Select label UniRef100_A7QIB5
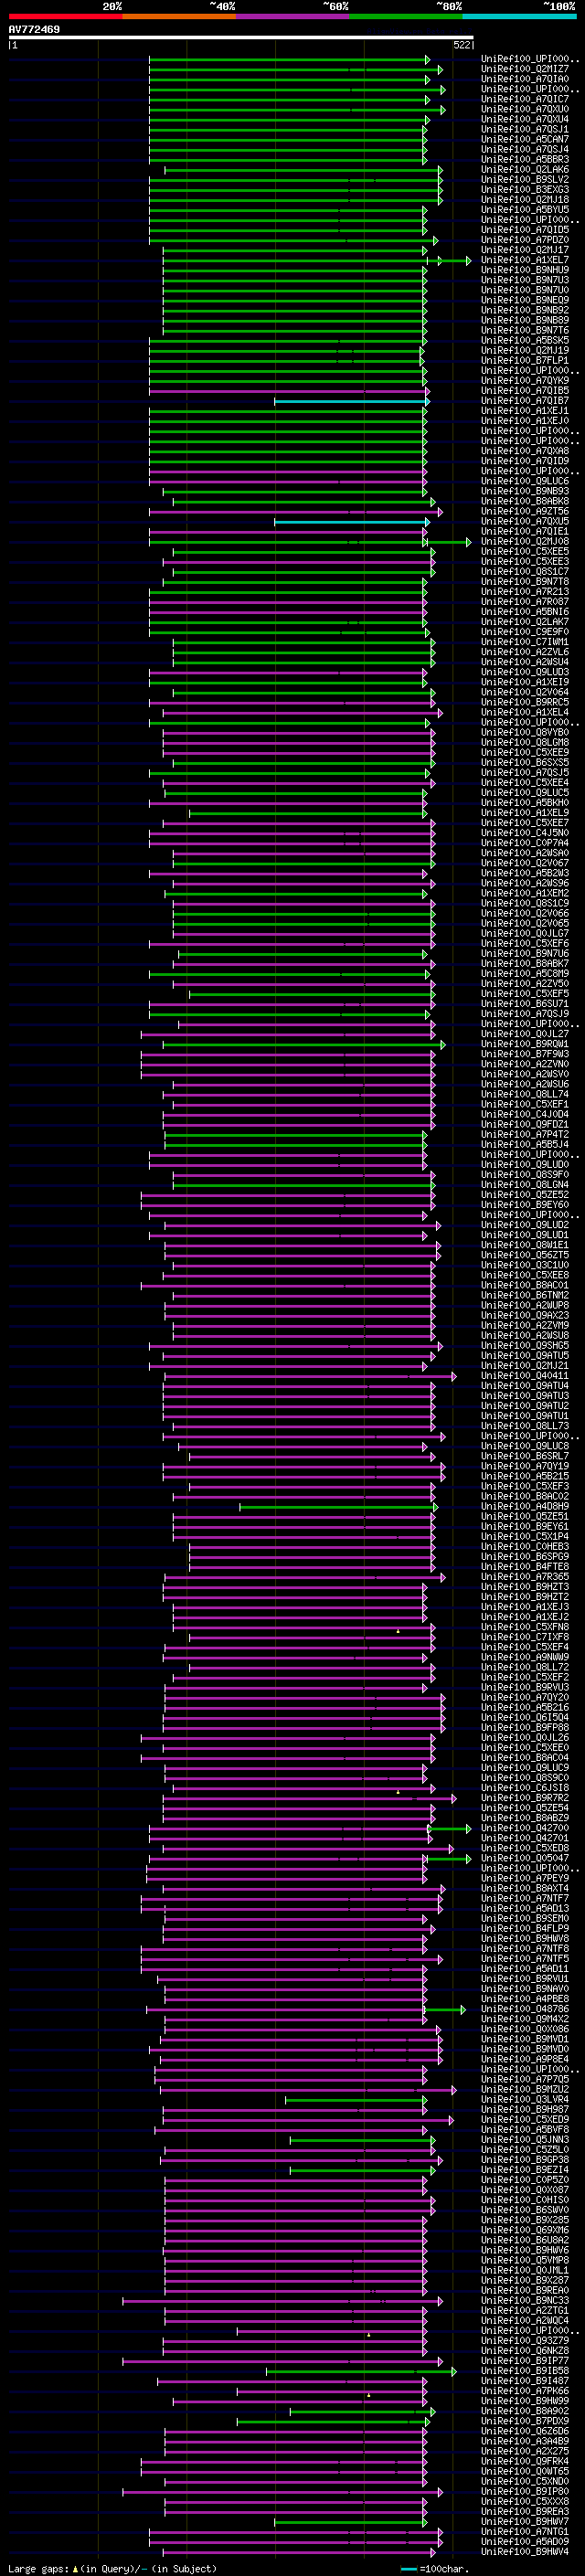Image resolution: width=585 pixels, height=2576 pixels. pyautogui.click(x=524, y=390)
